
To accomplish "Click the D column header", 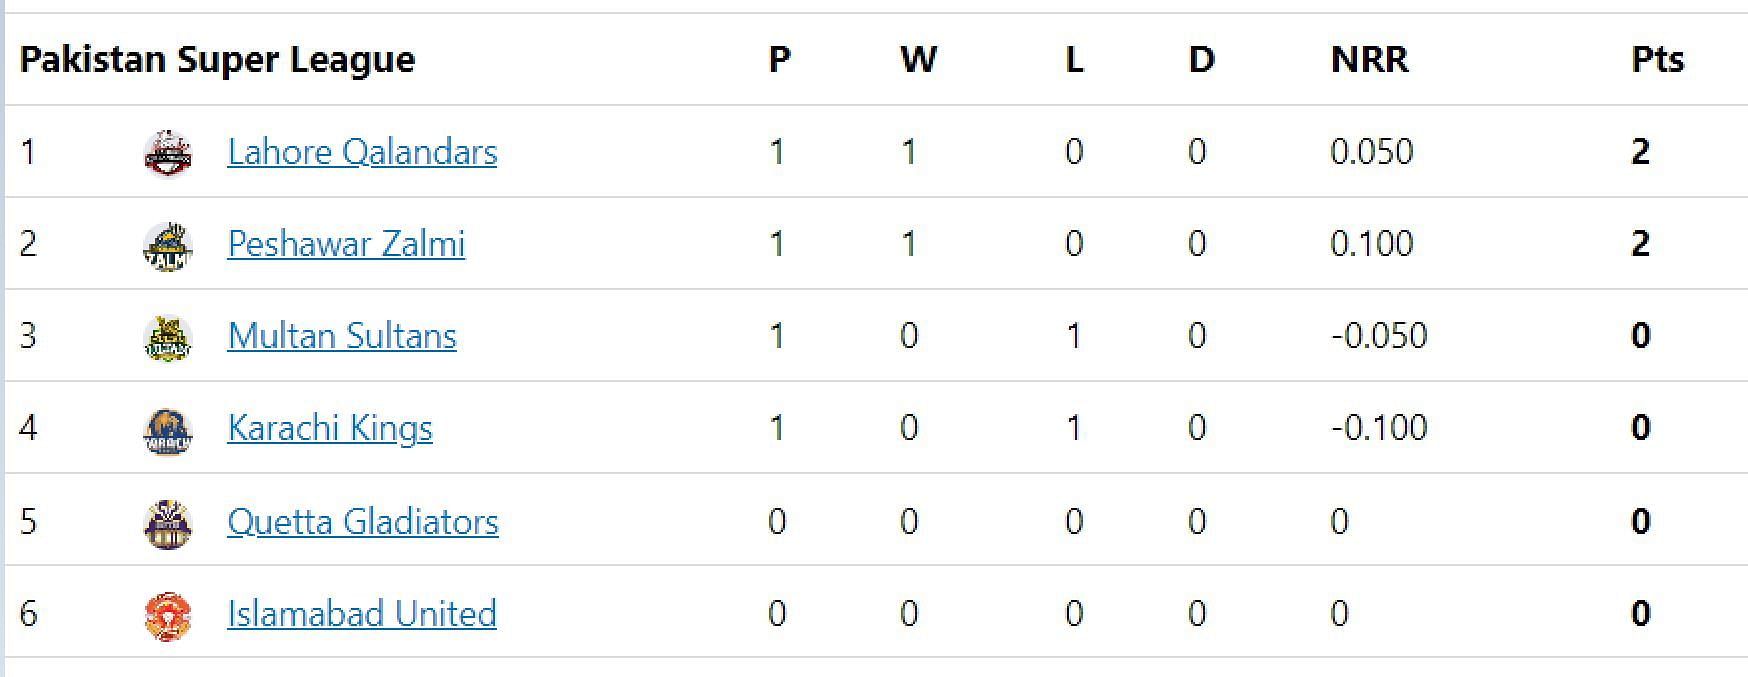I will [1201, 60].
